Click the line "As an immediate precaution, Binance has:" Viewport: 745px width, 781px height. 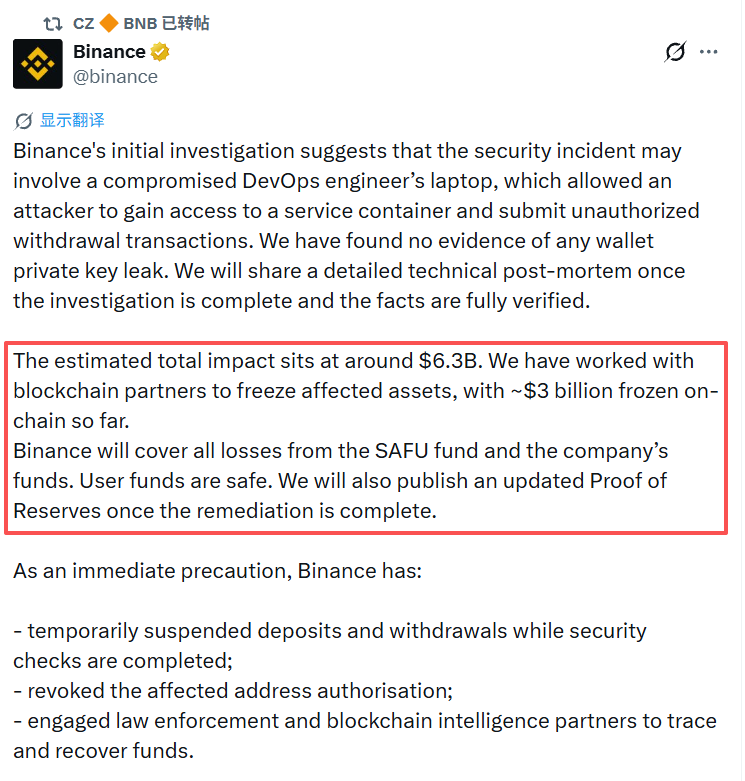coord(218,571)
